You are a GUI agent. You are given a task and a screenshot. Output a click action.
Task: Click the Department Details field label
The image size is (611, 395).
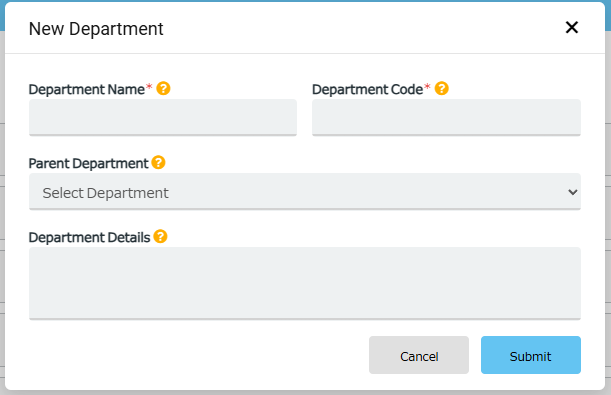pyautogui.click(x=89, y=238)
